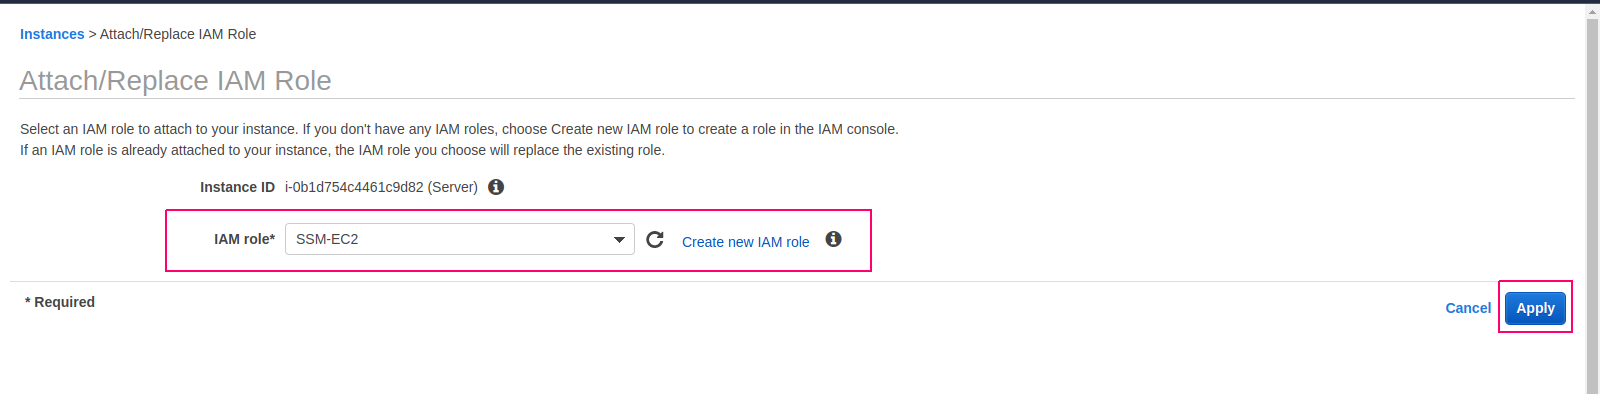The width and height of the screenshot is (1600, 394).
Task: Click the info icon beside Instance ID
Action: point(496,187)
